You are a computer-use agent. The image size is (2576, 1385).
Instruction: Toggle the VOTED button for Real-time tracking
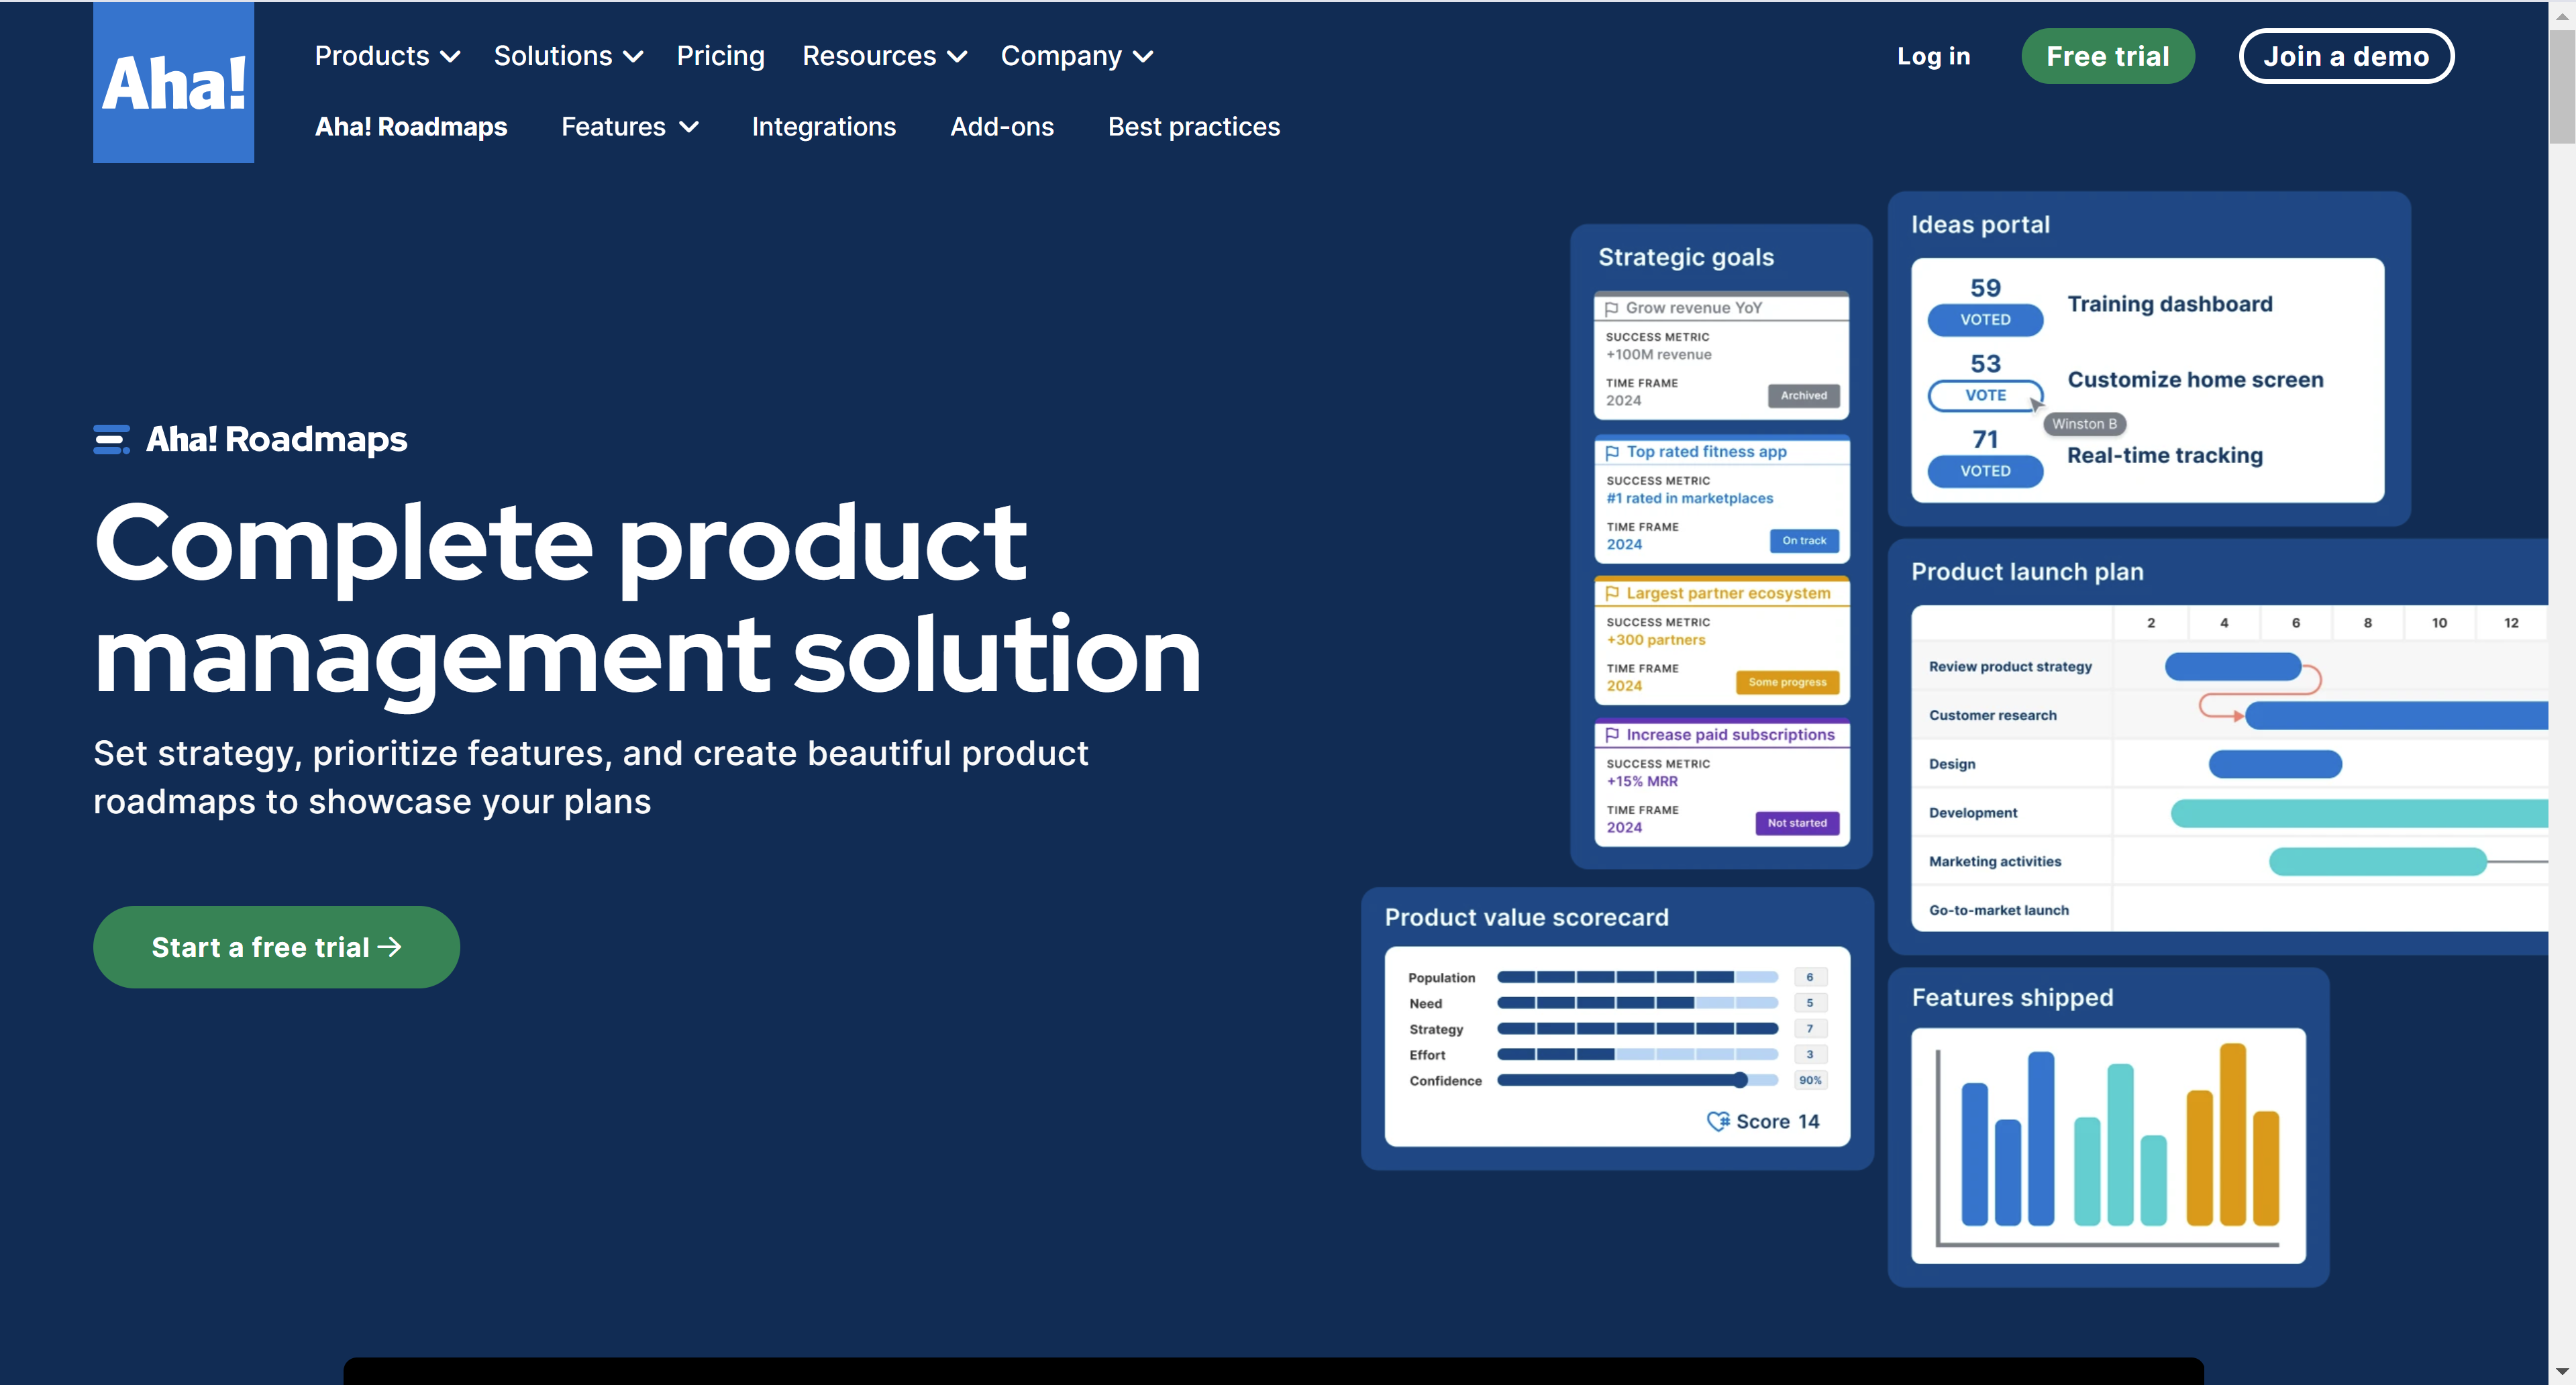click(x=1984, y=470)
